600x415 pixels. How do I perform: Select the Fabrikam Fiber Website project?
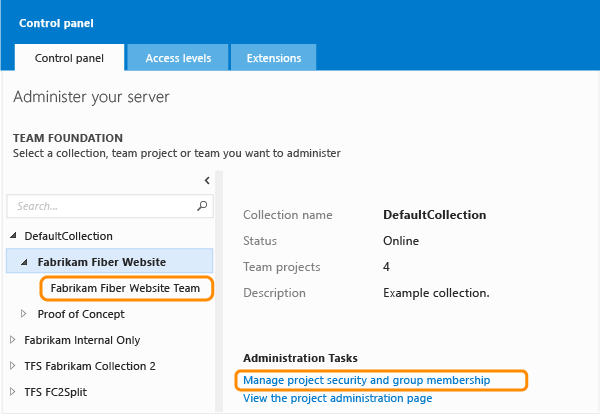pyautogui.click(x=109, y=260)
